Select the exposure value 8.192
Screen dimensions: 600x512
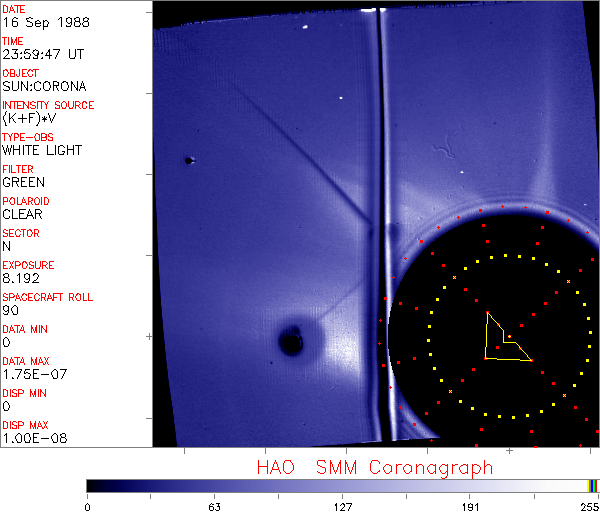[x=21, y=278]
